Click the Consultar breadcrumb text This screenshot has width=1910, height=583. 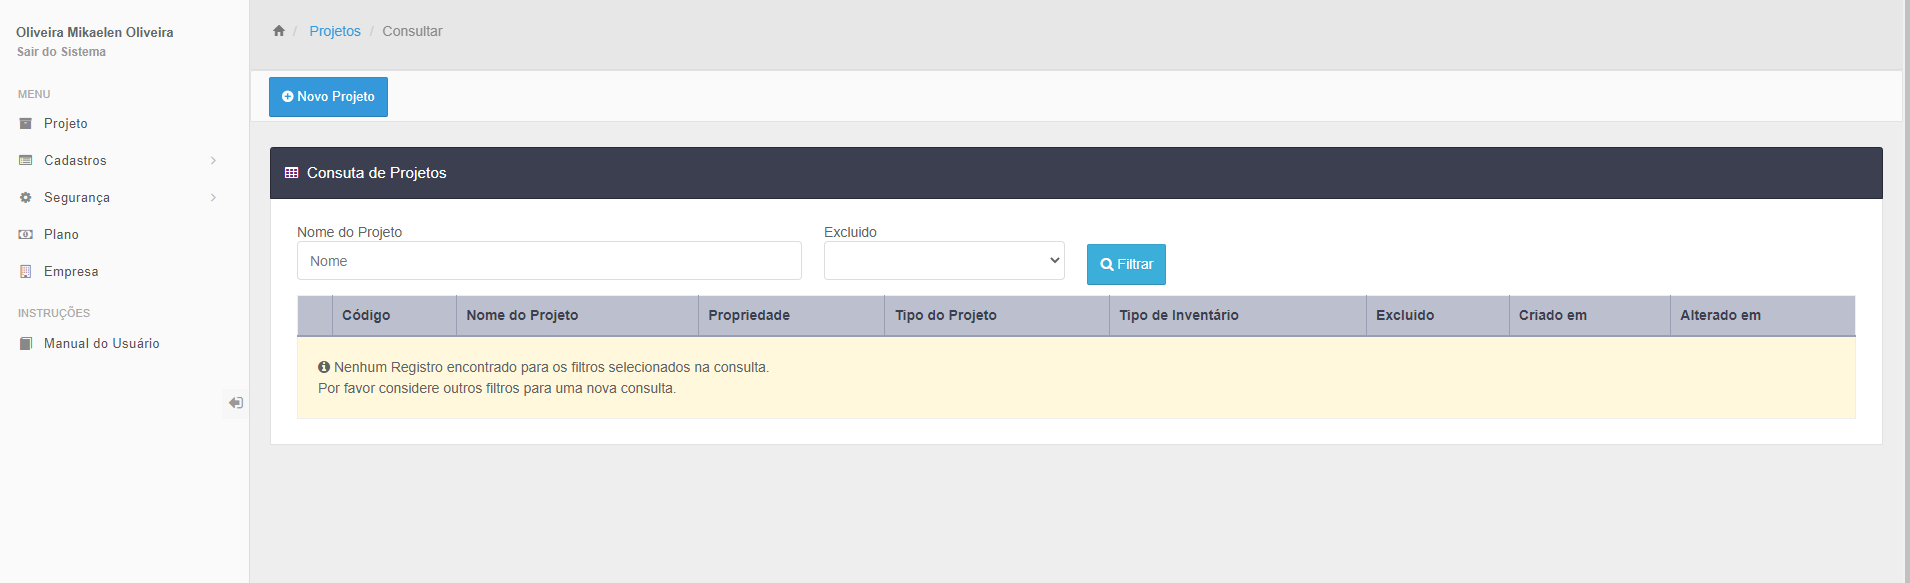412,31
